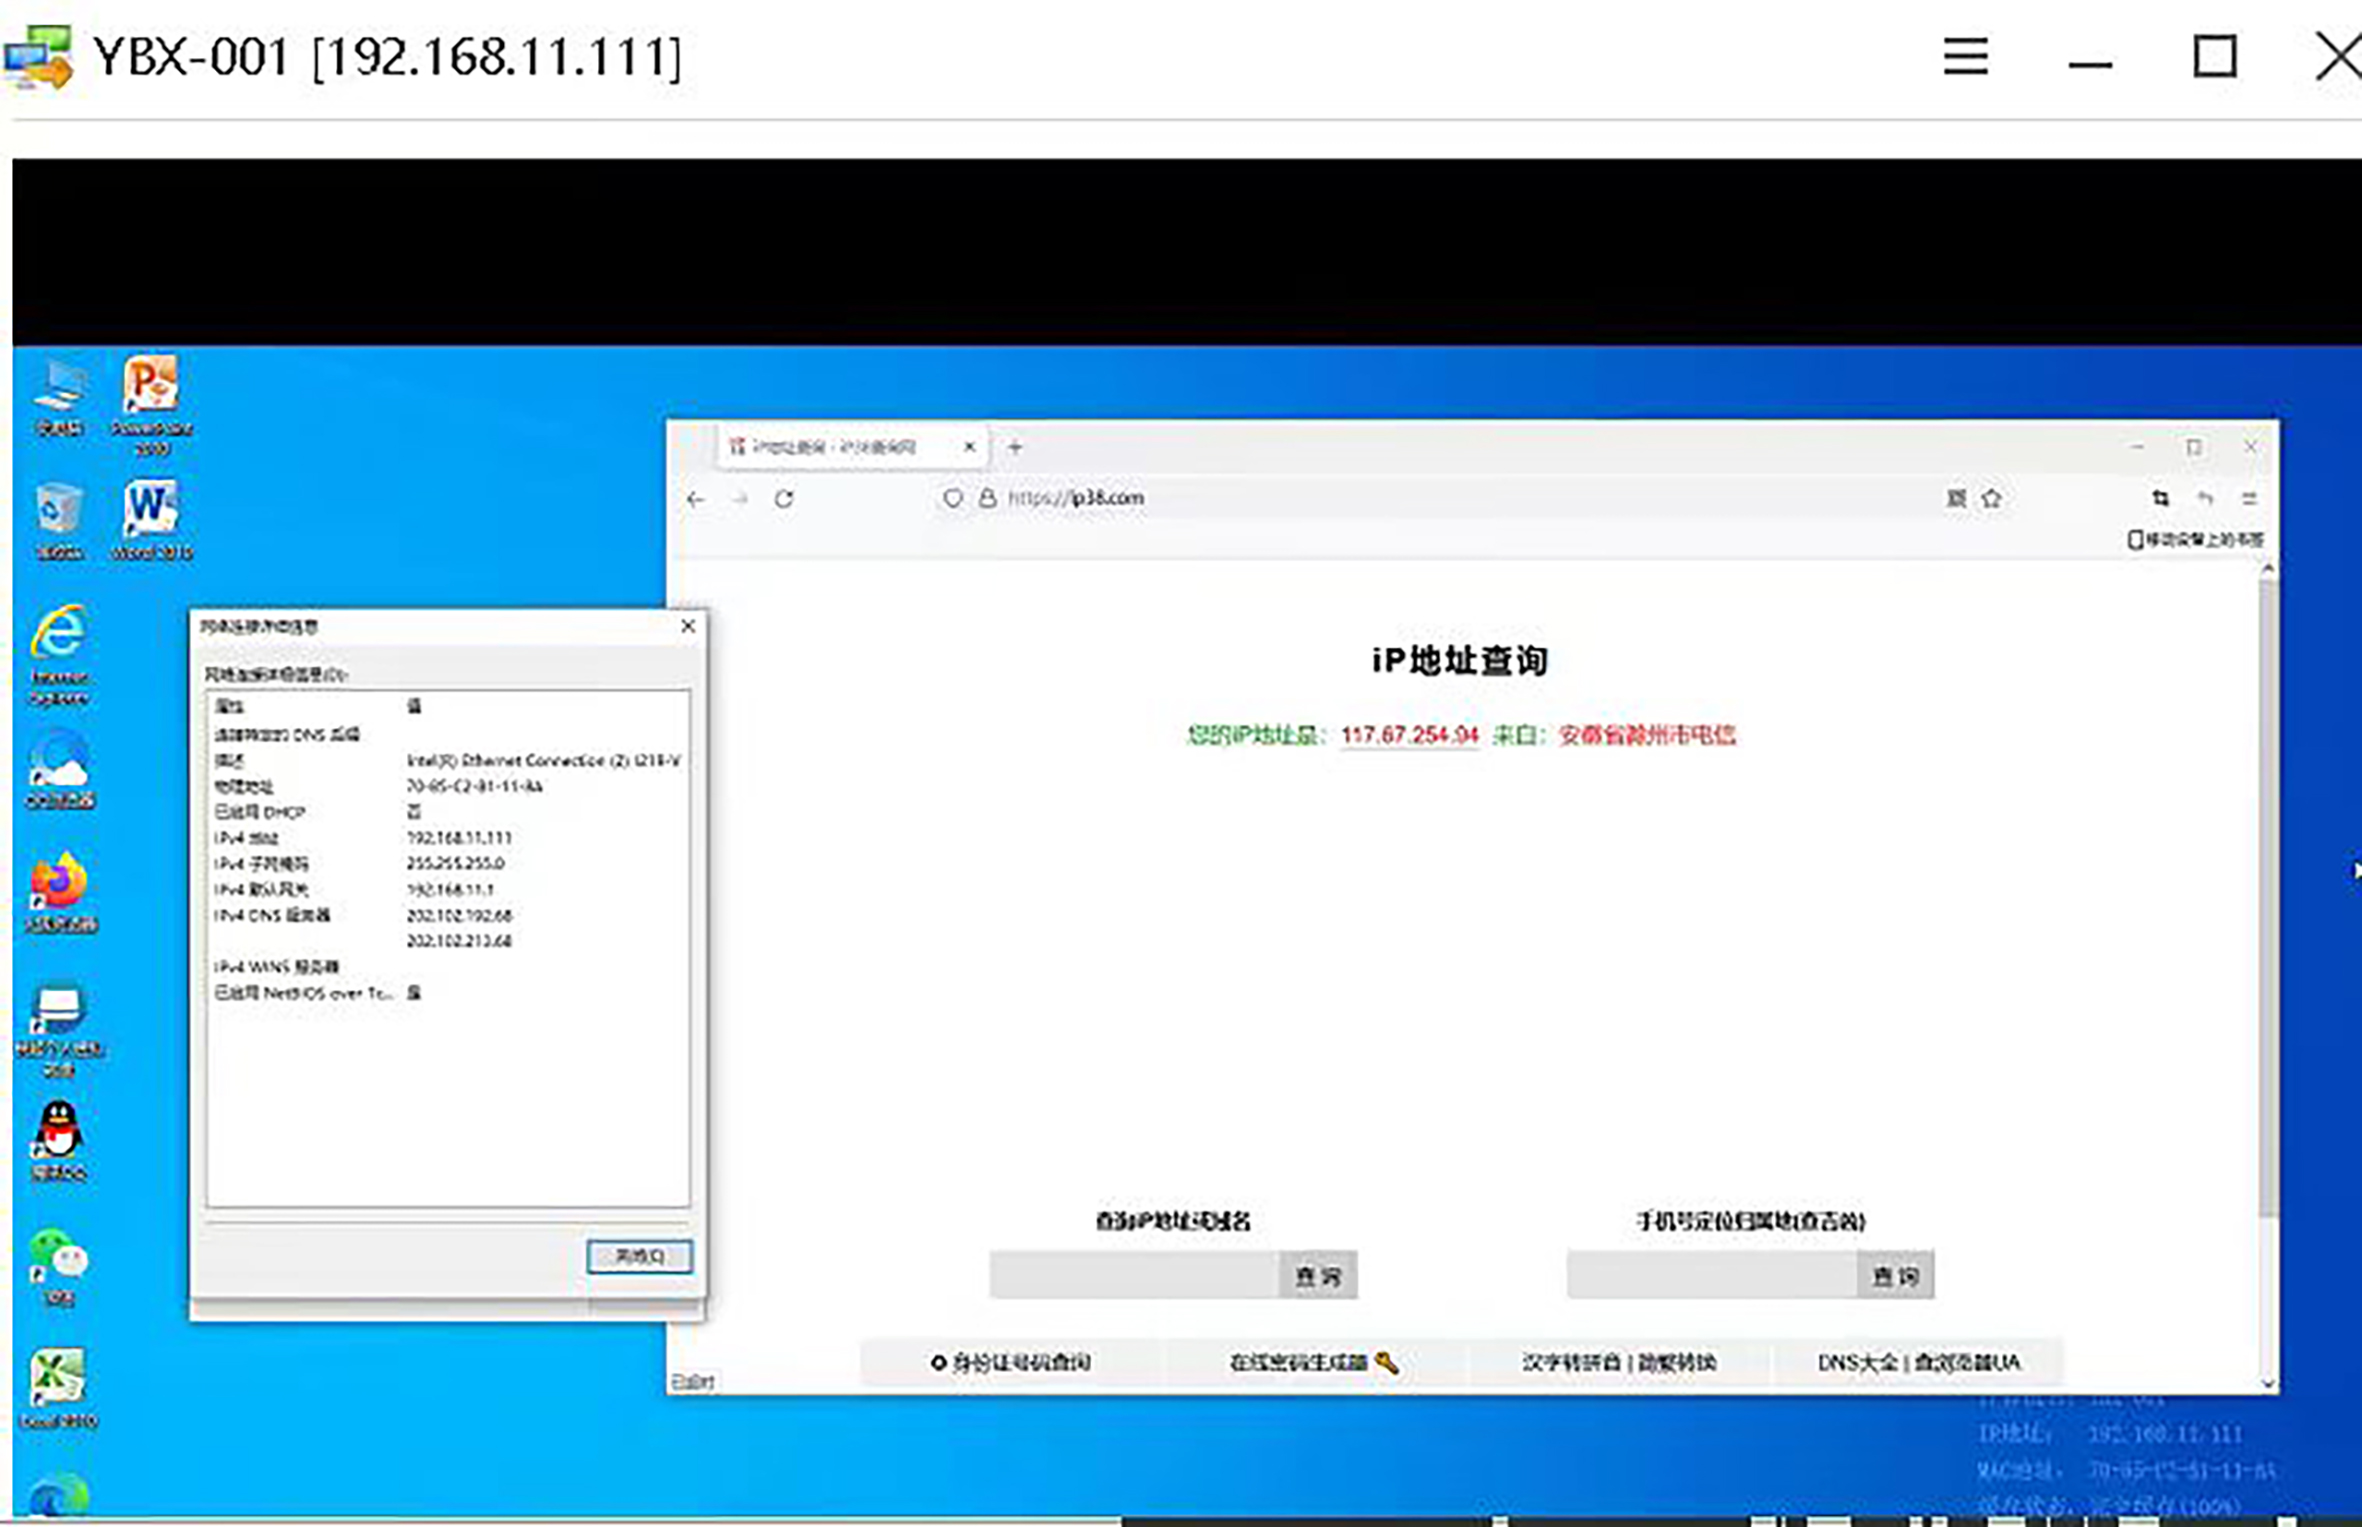
Task: Select the NetBIOS over Tcpip row
Action: (x=447, y=993)
